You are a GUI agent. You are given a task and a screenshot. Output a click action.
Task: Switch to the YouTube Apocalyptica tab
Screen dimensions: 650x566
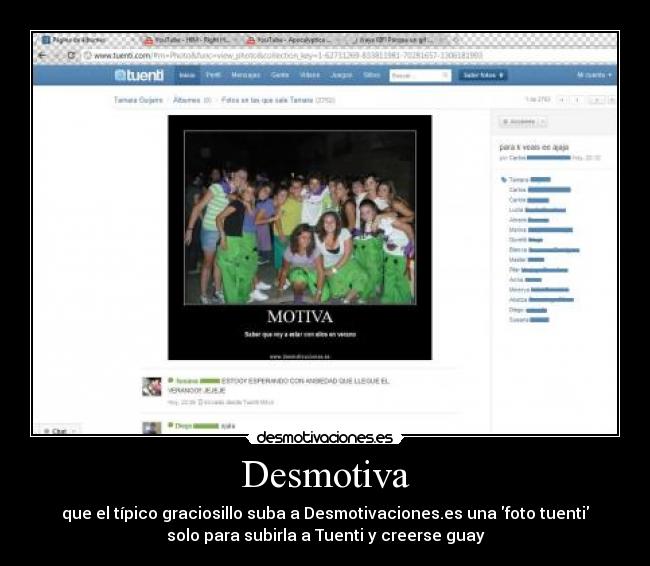293,40
